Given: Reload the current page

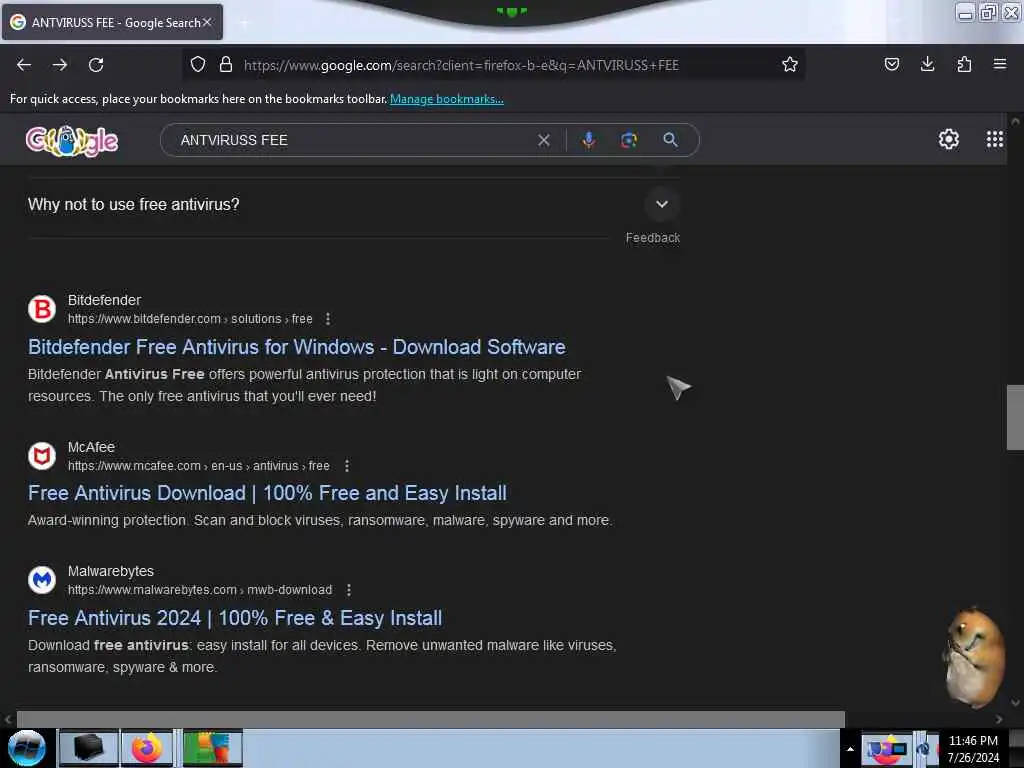Looking at the screenshot, I should 96,65.
